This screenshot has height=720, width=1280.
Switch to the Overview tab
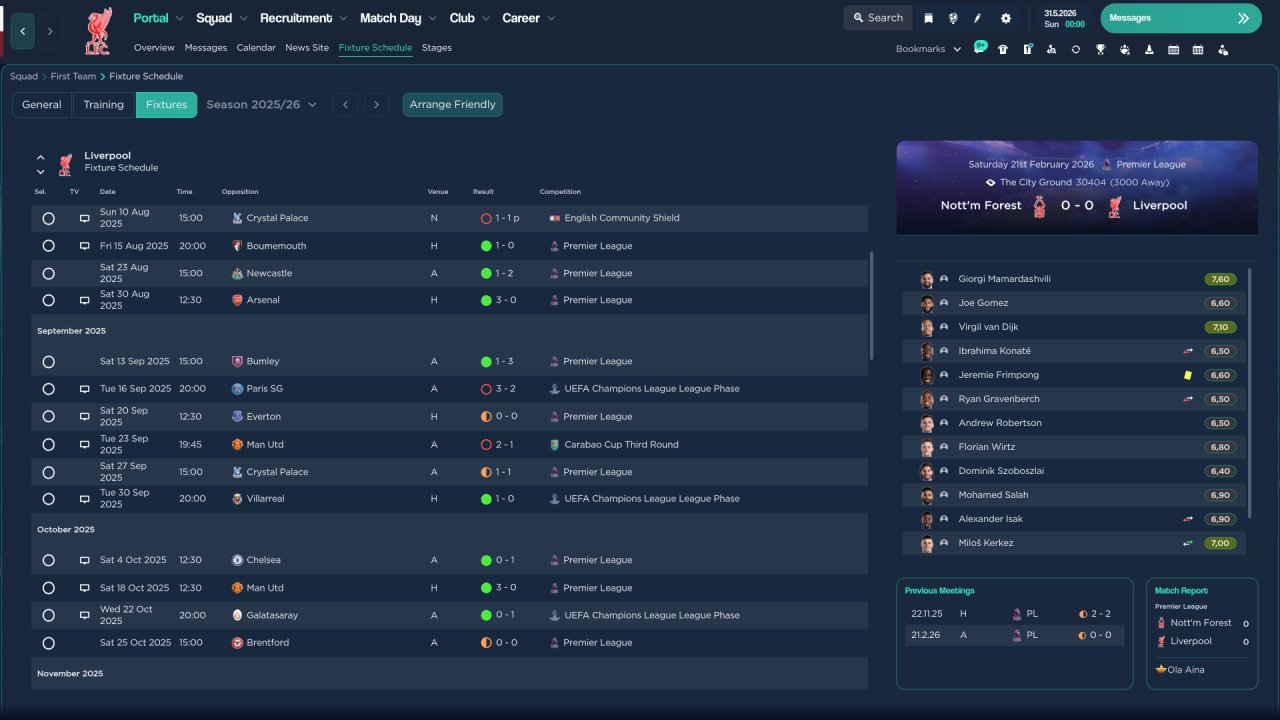click(x=154, y=48)
